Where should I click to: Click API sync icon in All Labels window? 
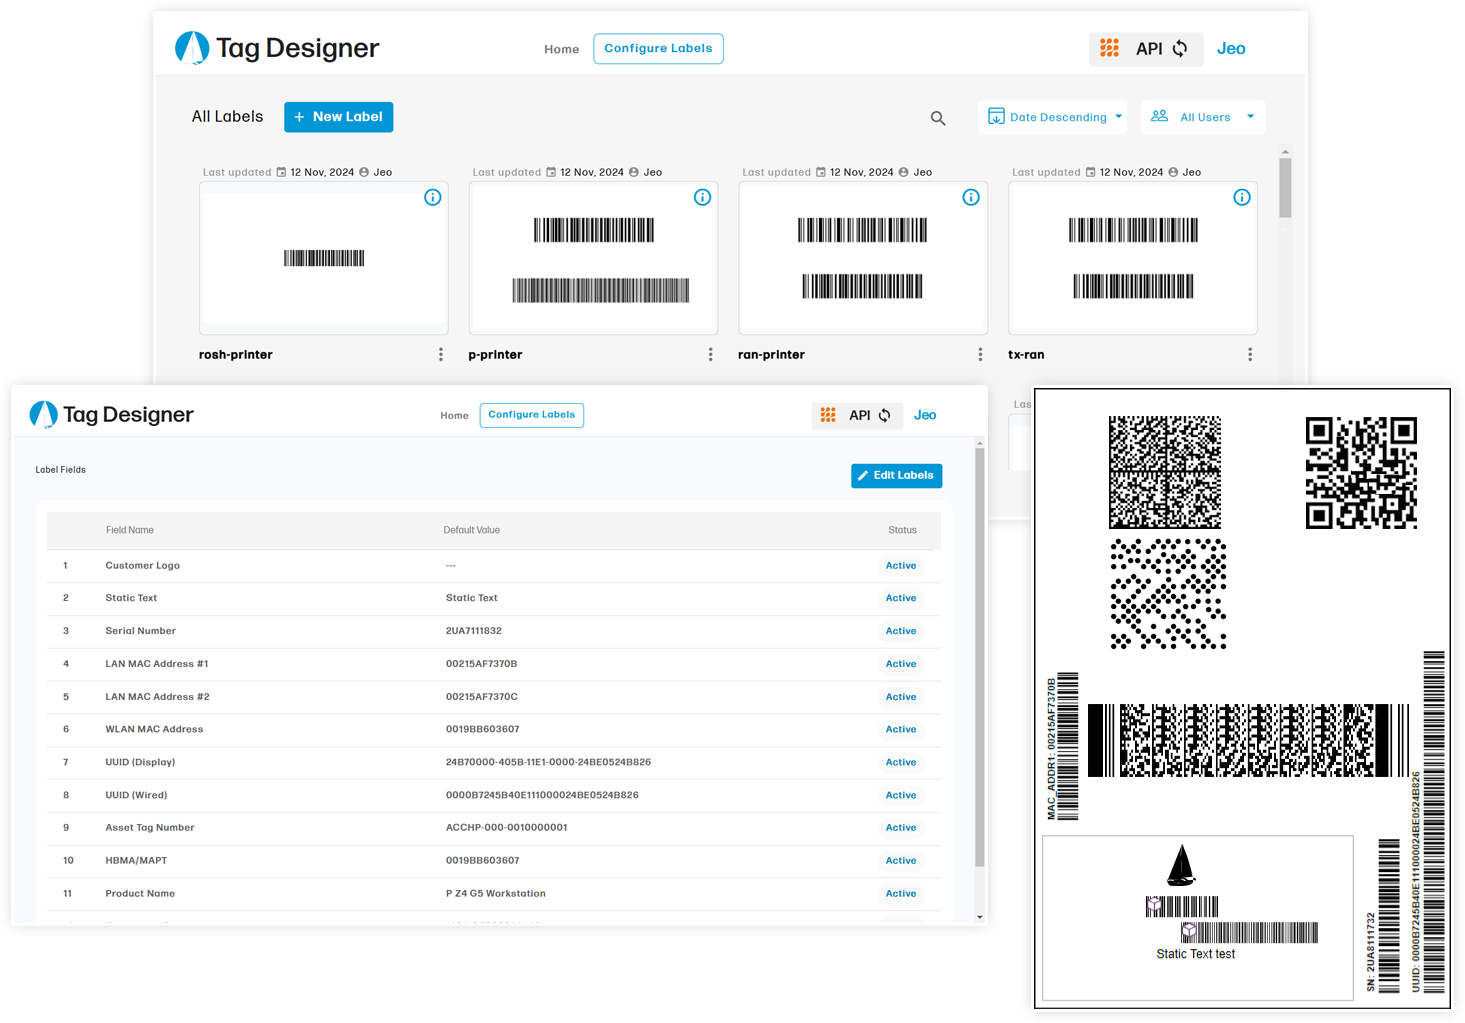pos(1180,49)
